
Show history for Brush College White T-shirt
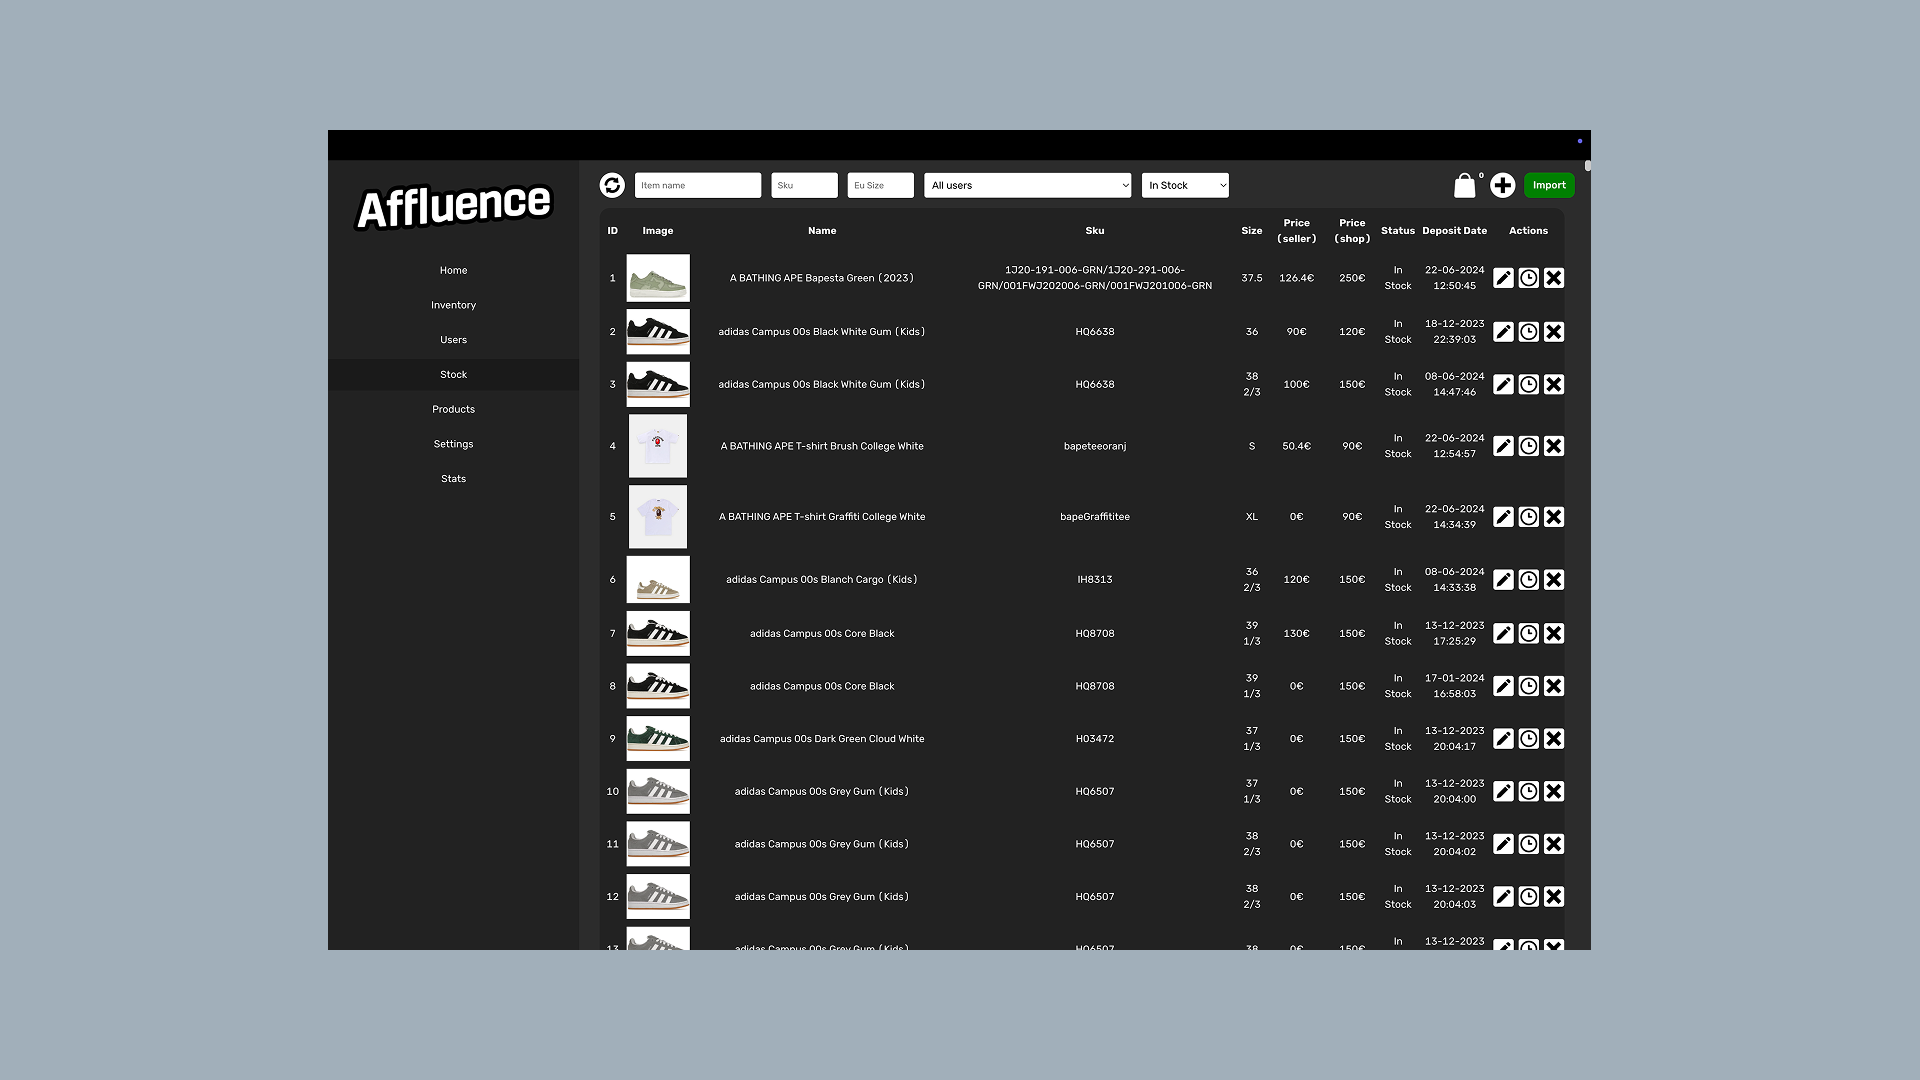point(1528,446)
